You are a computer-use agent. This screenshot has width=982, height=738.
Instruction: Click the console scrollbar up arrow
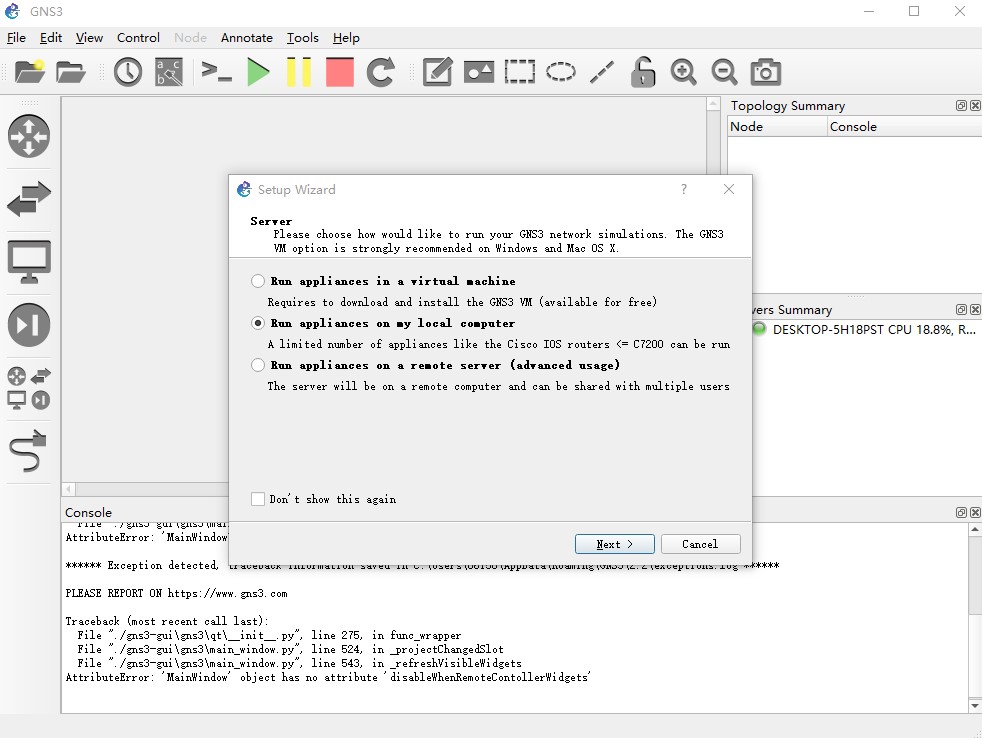(974, 530)
